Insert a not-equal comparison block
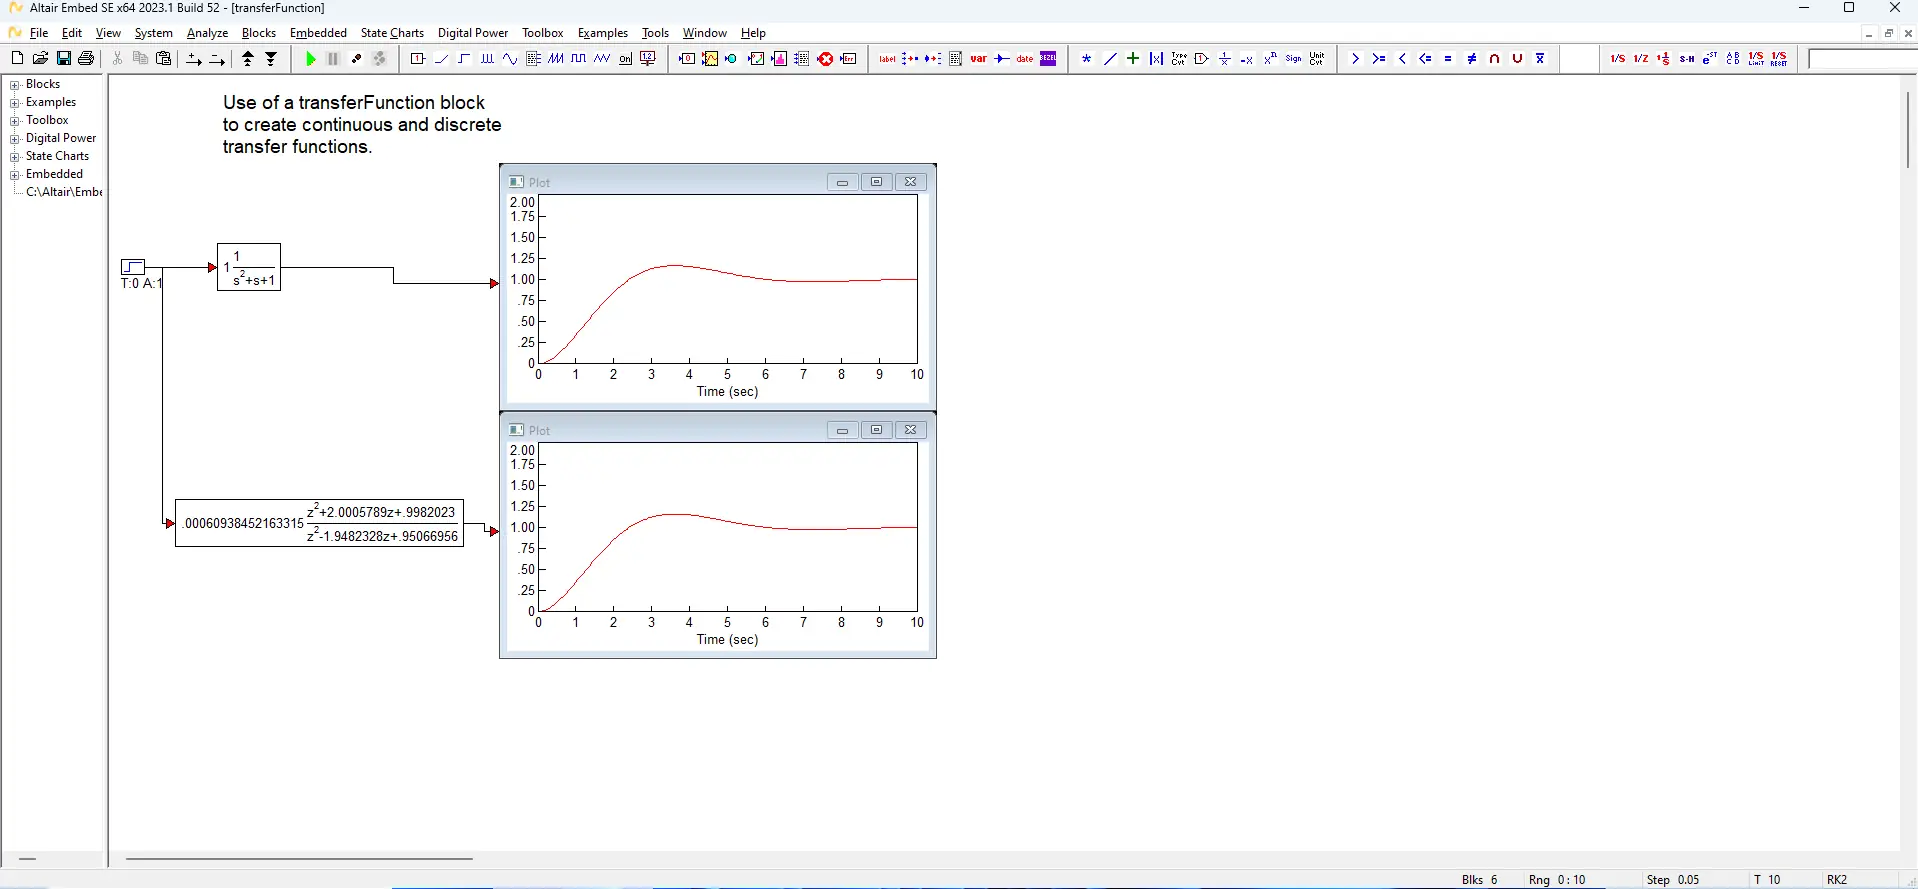1918x889 pixels. click(1471, 59)
